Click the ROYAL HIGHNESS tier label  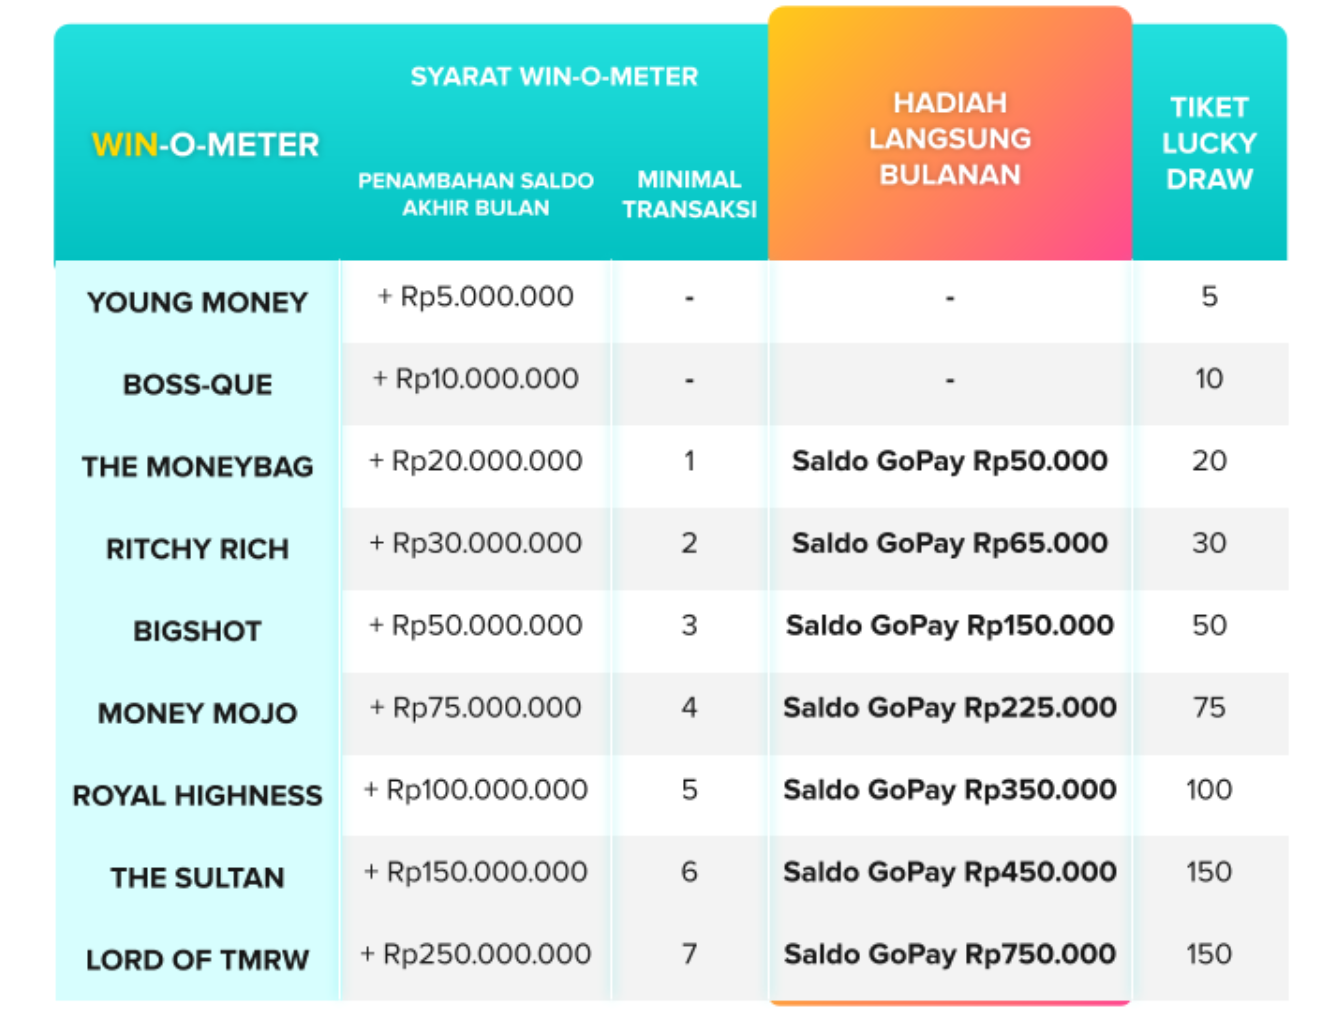tap(197, 796)
